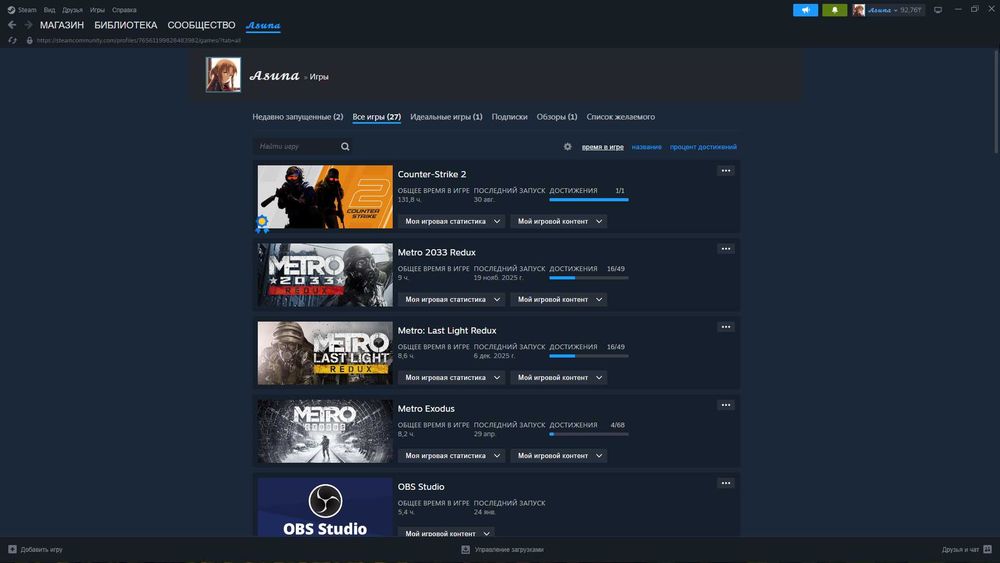1000x563 pixels.
Task: Click Metro 2033 Redux achievements progress bar
Action: point(589,277)
